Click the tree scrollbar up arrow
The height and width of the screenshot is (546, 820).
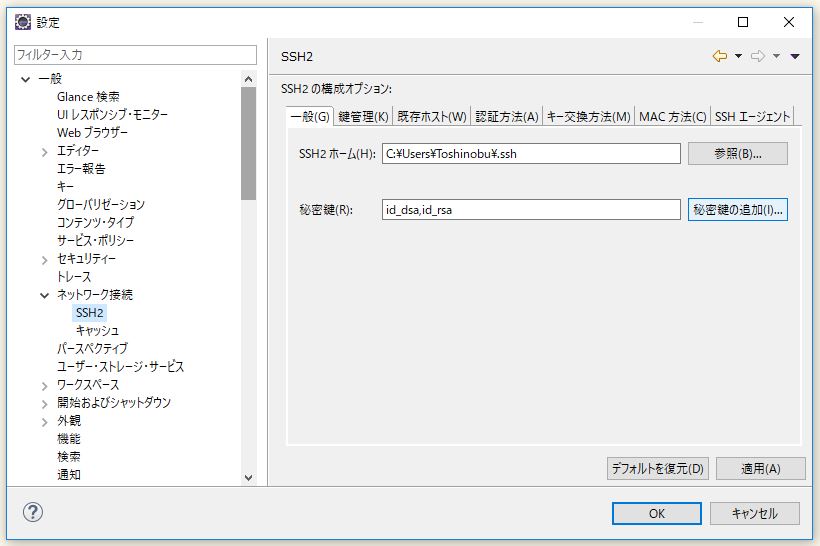248,79
